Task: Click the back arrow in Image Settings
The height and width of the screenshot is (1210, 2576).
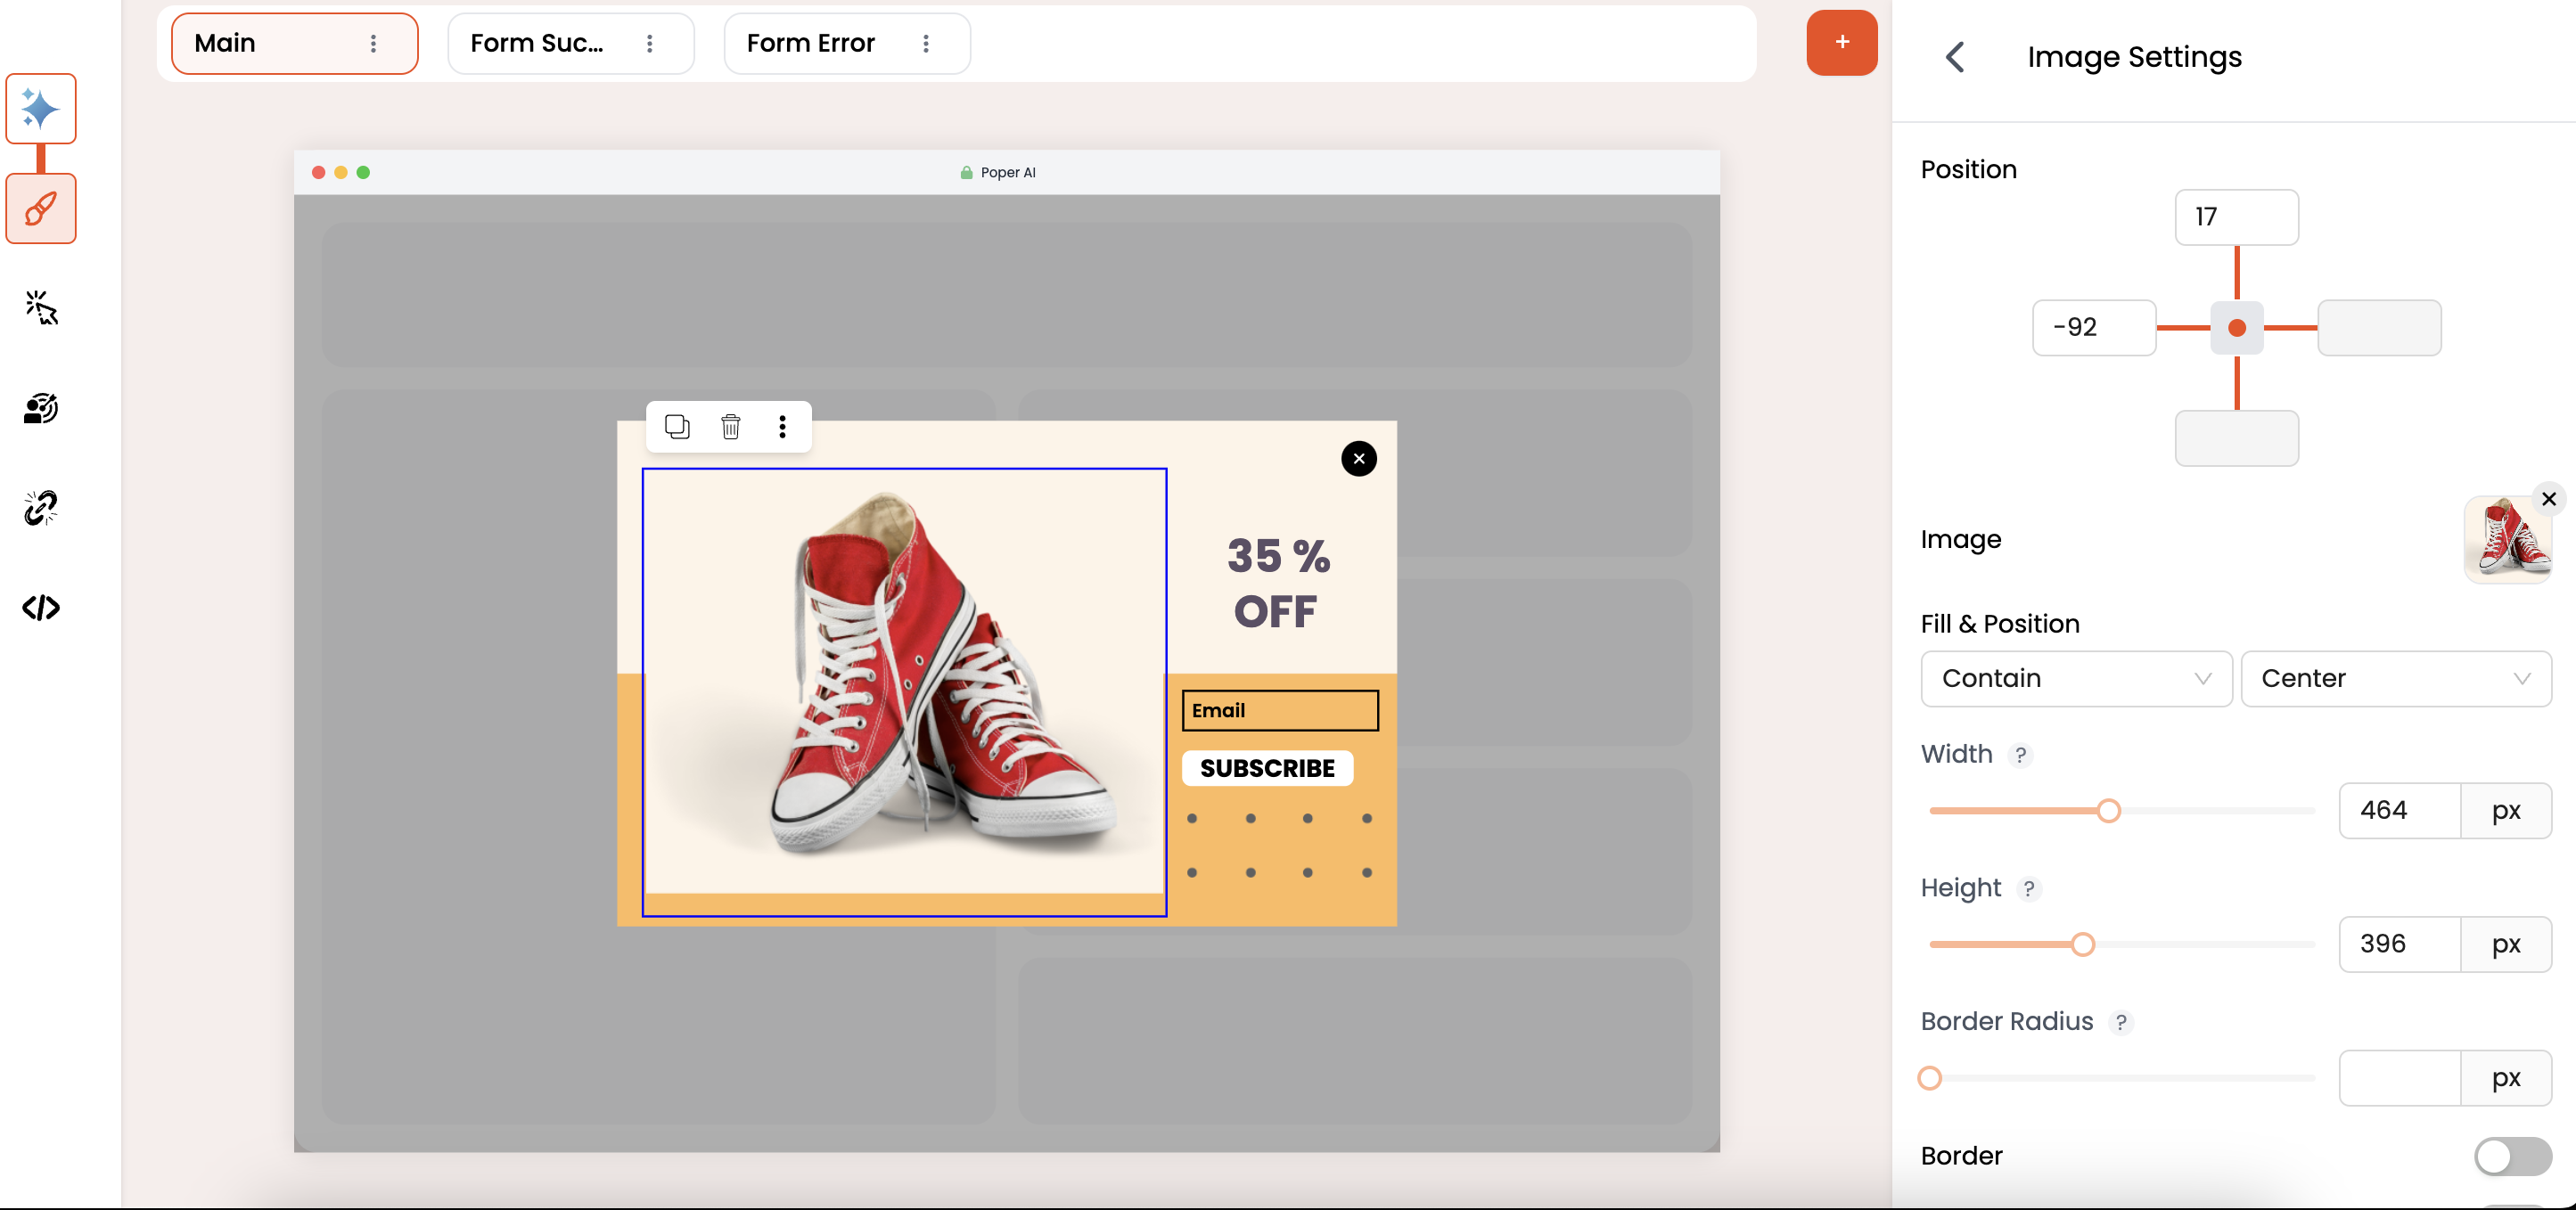Action: click(1957, 54)
